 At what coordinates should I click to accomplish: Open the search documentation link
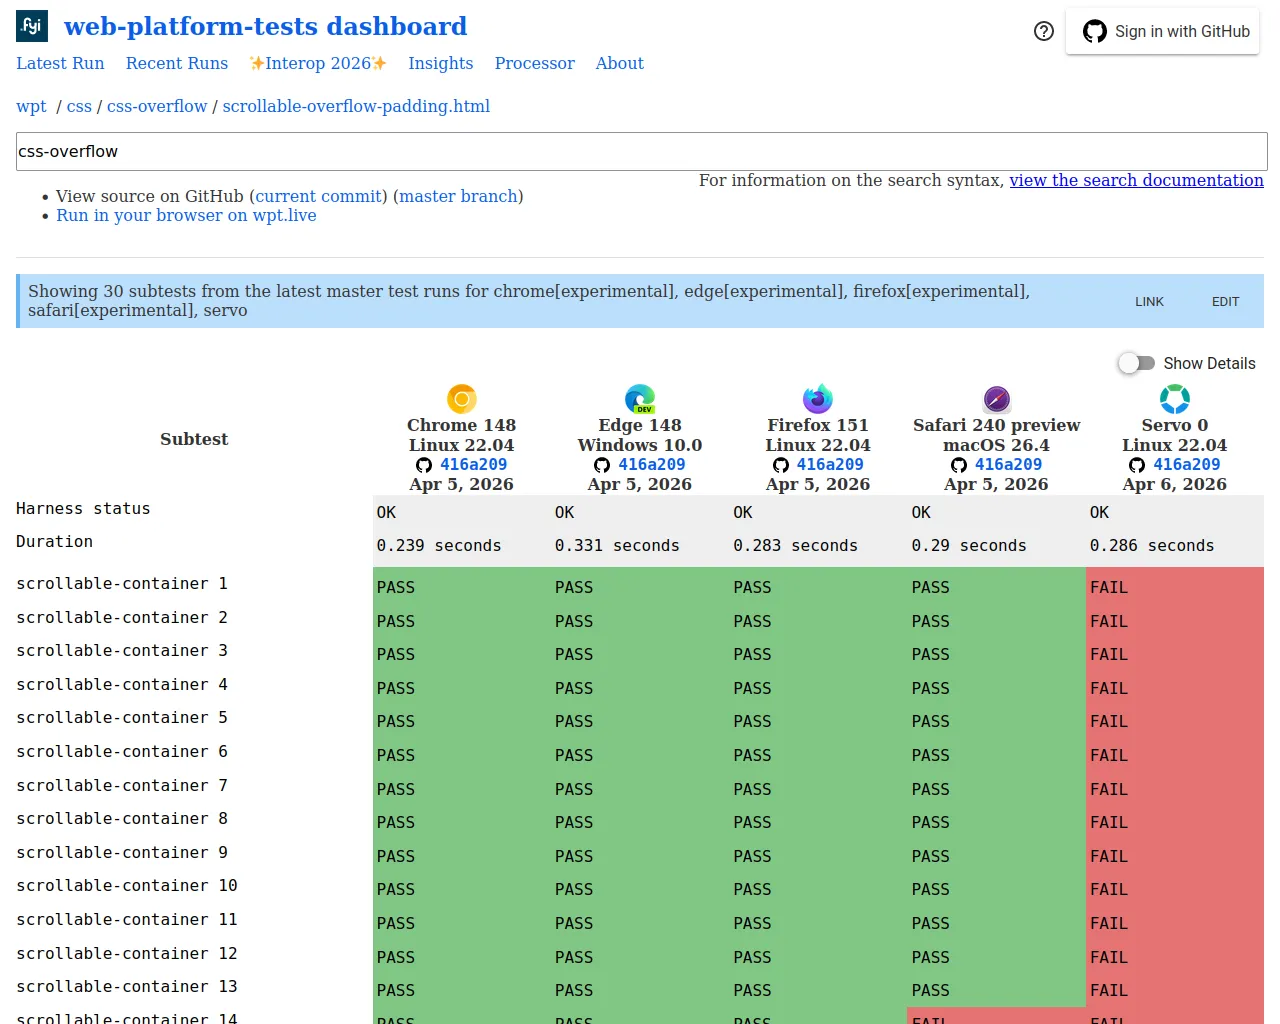coord(1136,180)
